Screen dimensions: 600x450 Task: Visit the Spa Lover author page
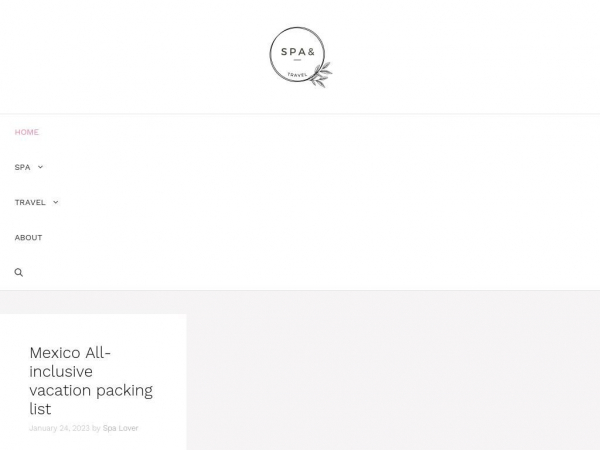pos(121,428)
